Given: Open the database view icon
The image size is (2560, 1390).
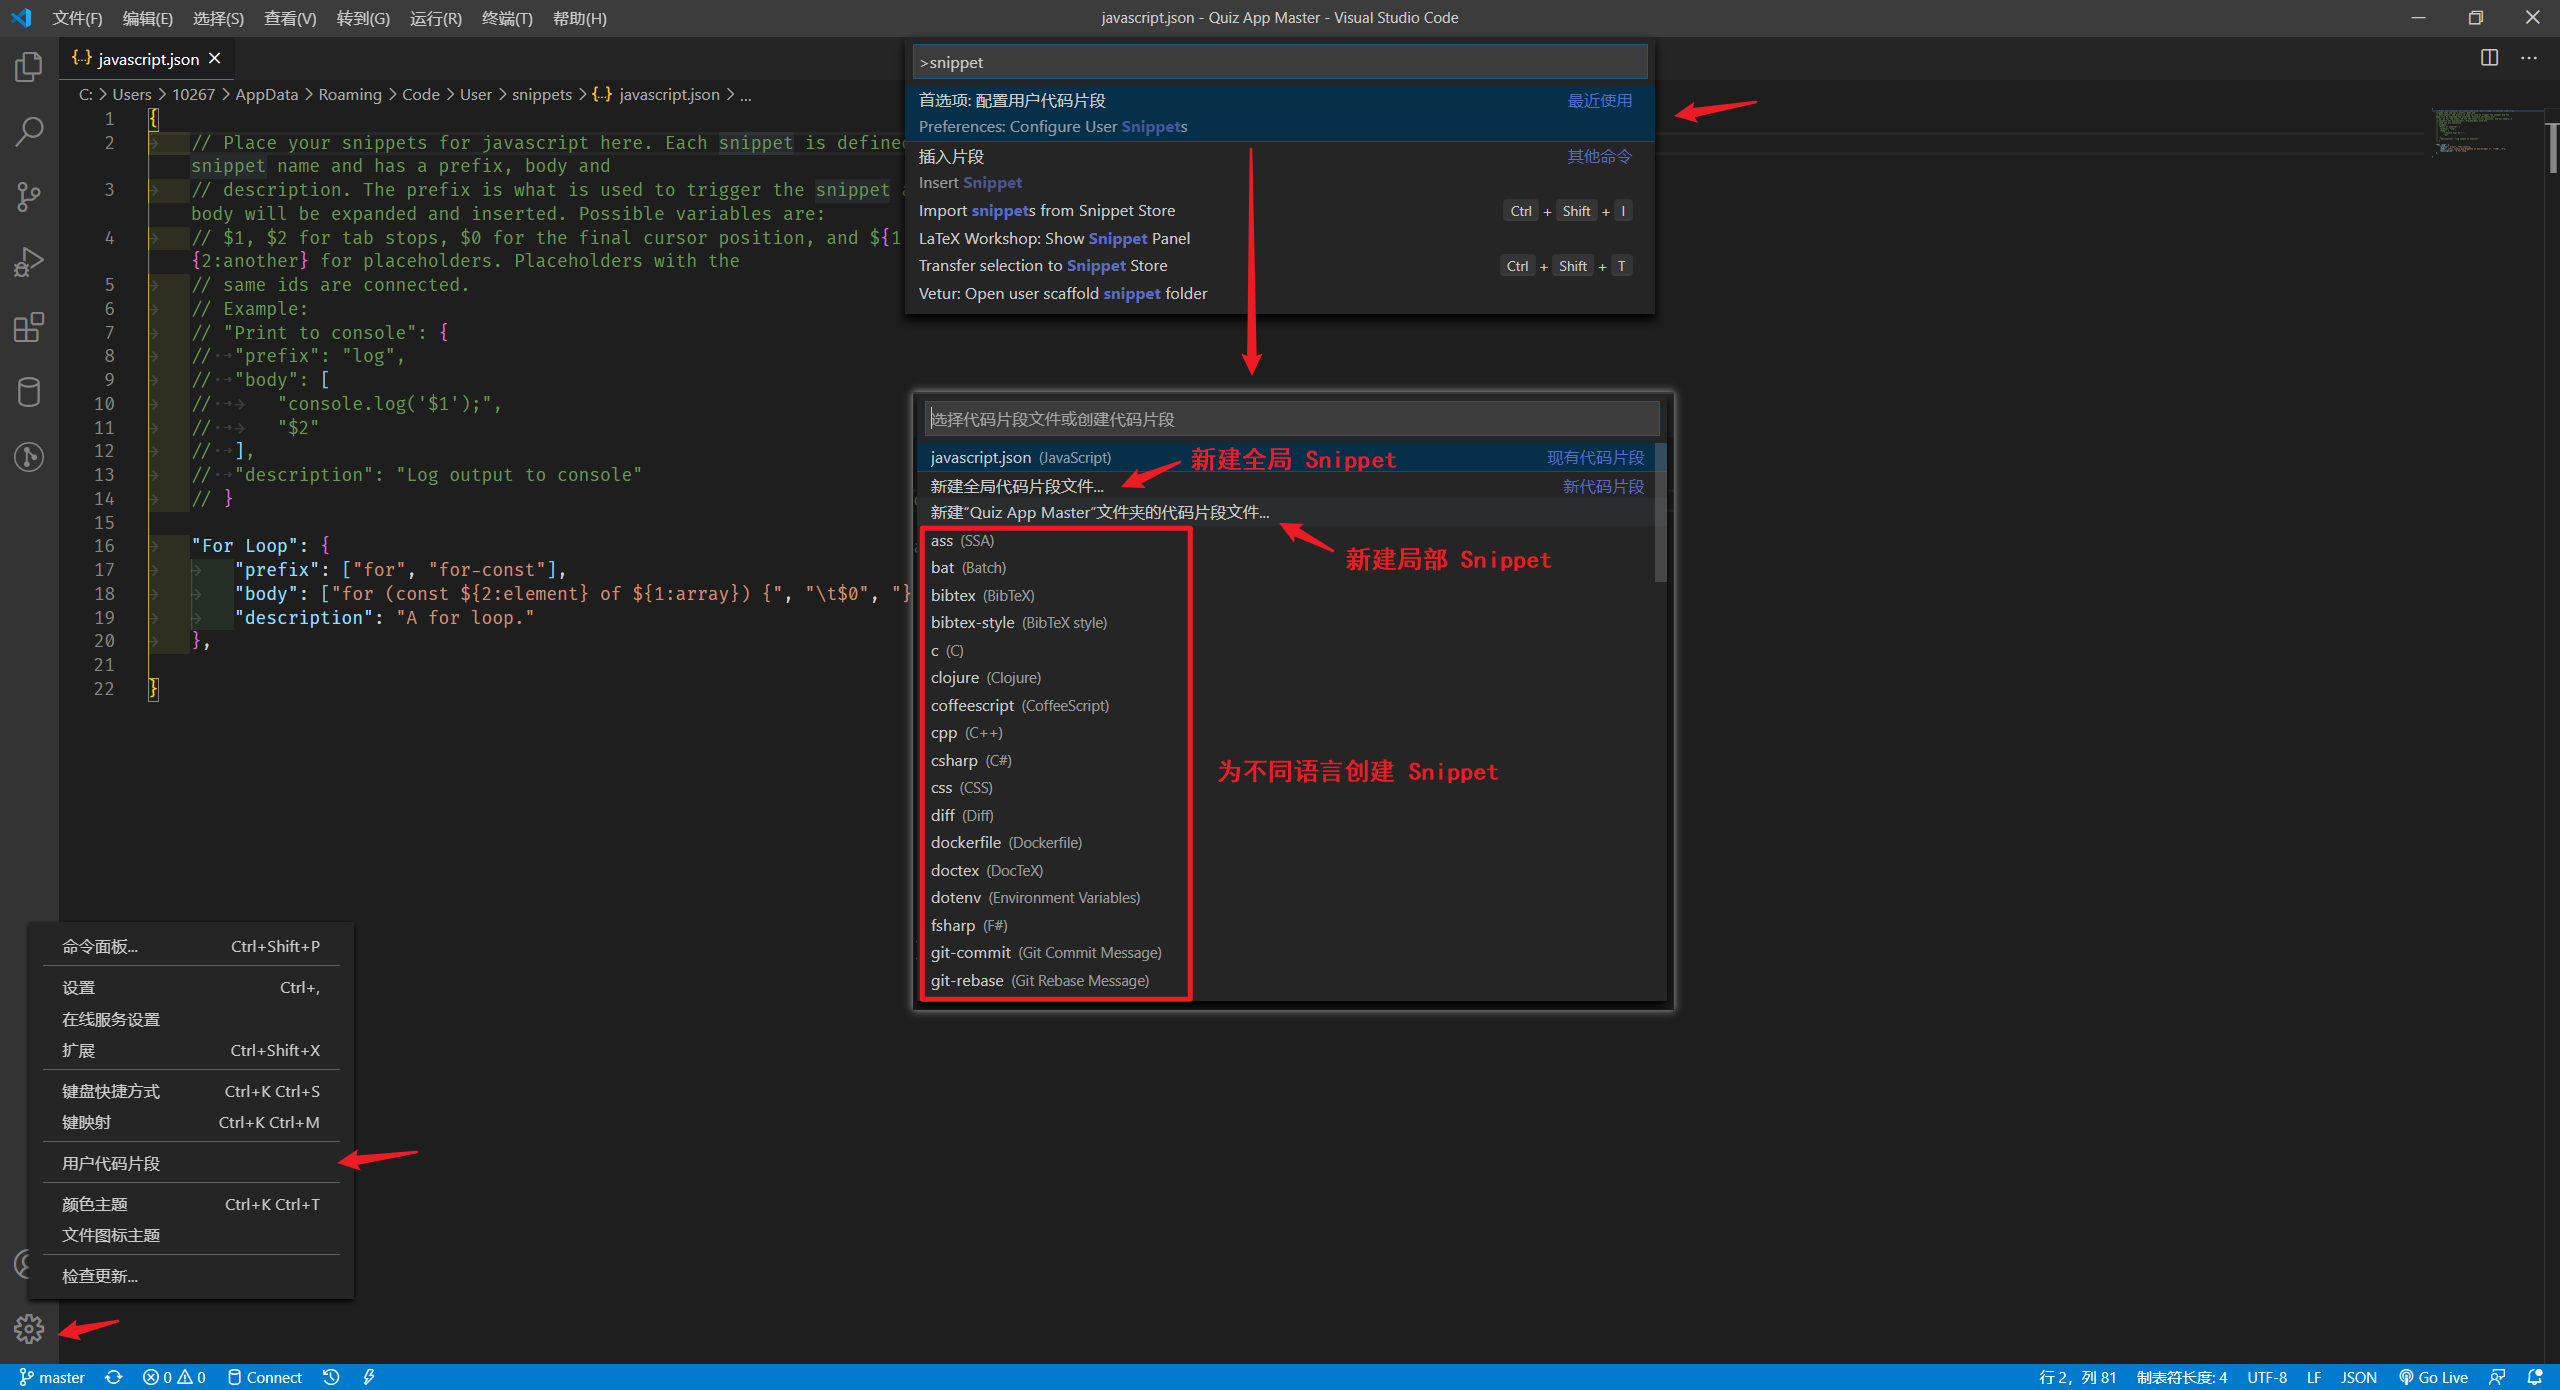Looking at the screenshot, I should [x=29, y=392].
